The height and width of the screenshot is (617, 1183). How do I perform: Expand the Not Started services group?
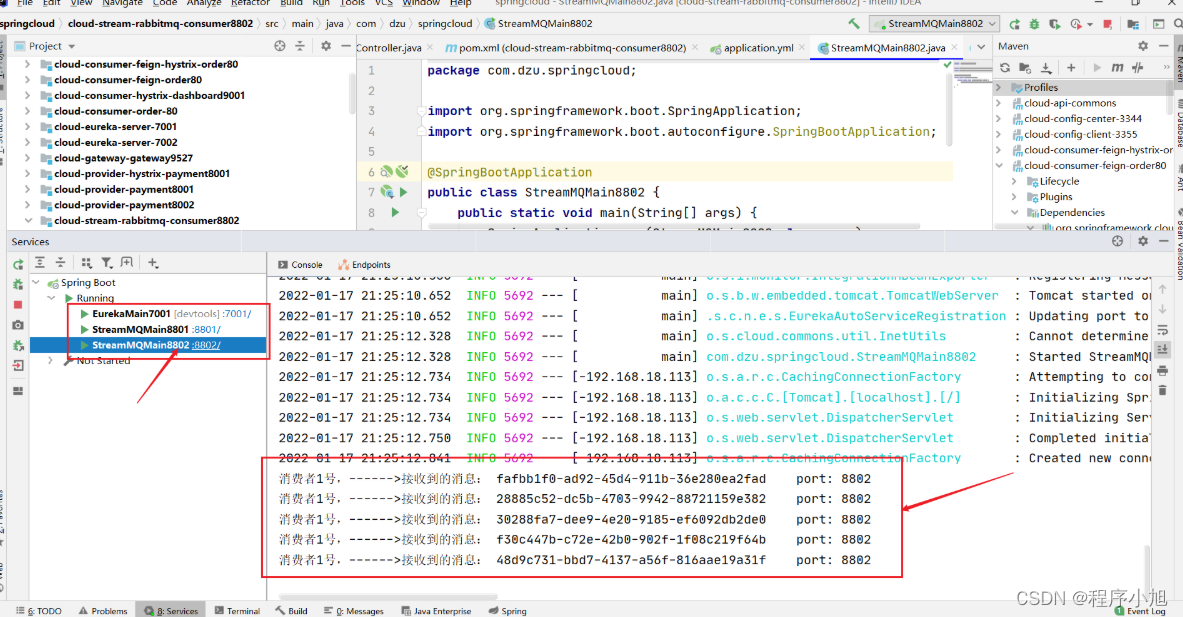pyautogui.click(x=51, y=361)
